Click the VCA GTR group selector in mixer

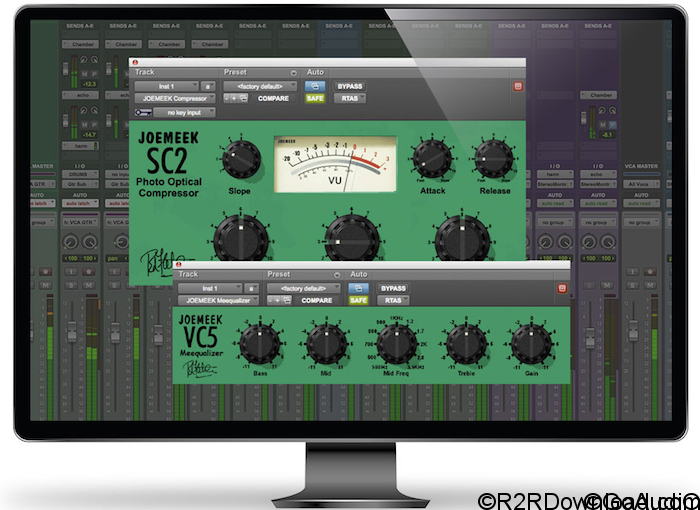[x=80, y=222]
